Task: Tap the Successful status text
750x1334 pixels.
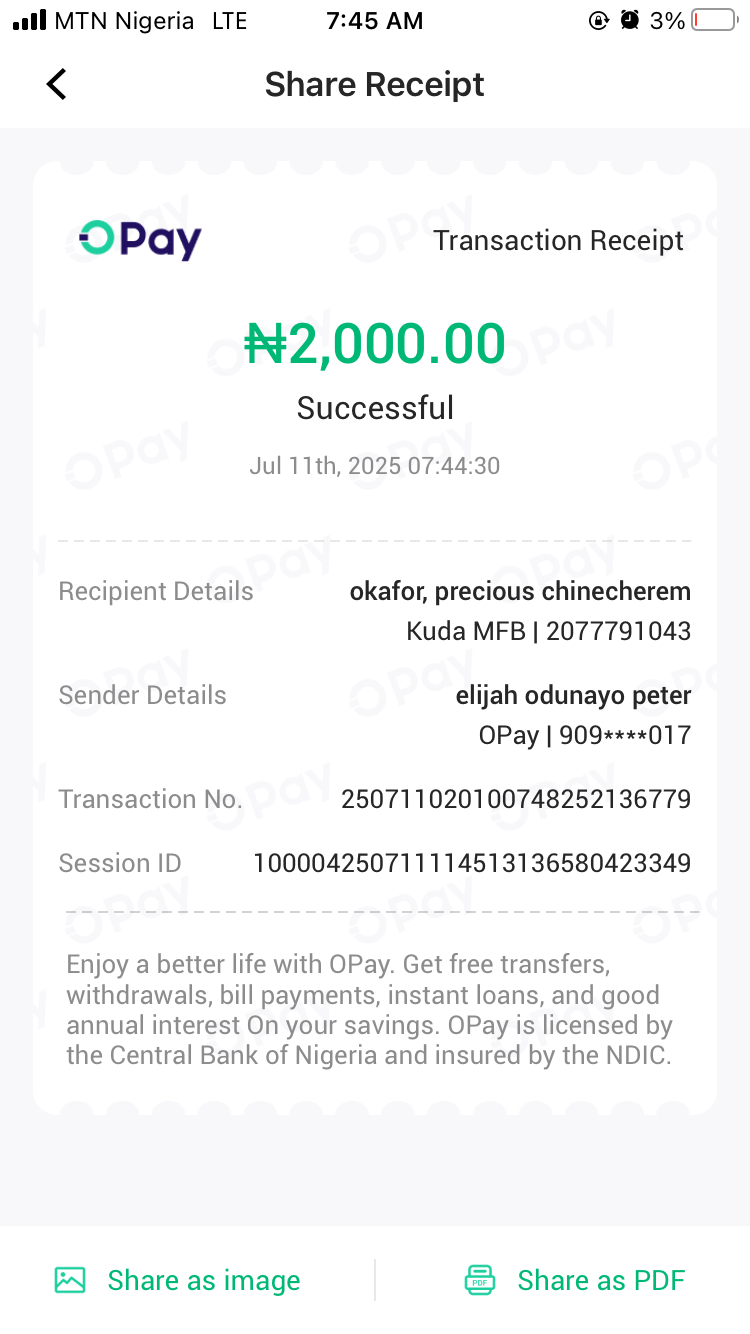Action: 375,408
